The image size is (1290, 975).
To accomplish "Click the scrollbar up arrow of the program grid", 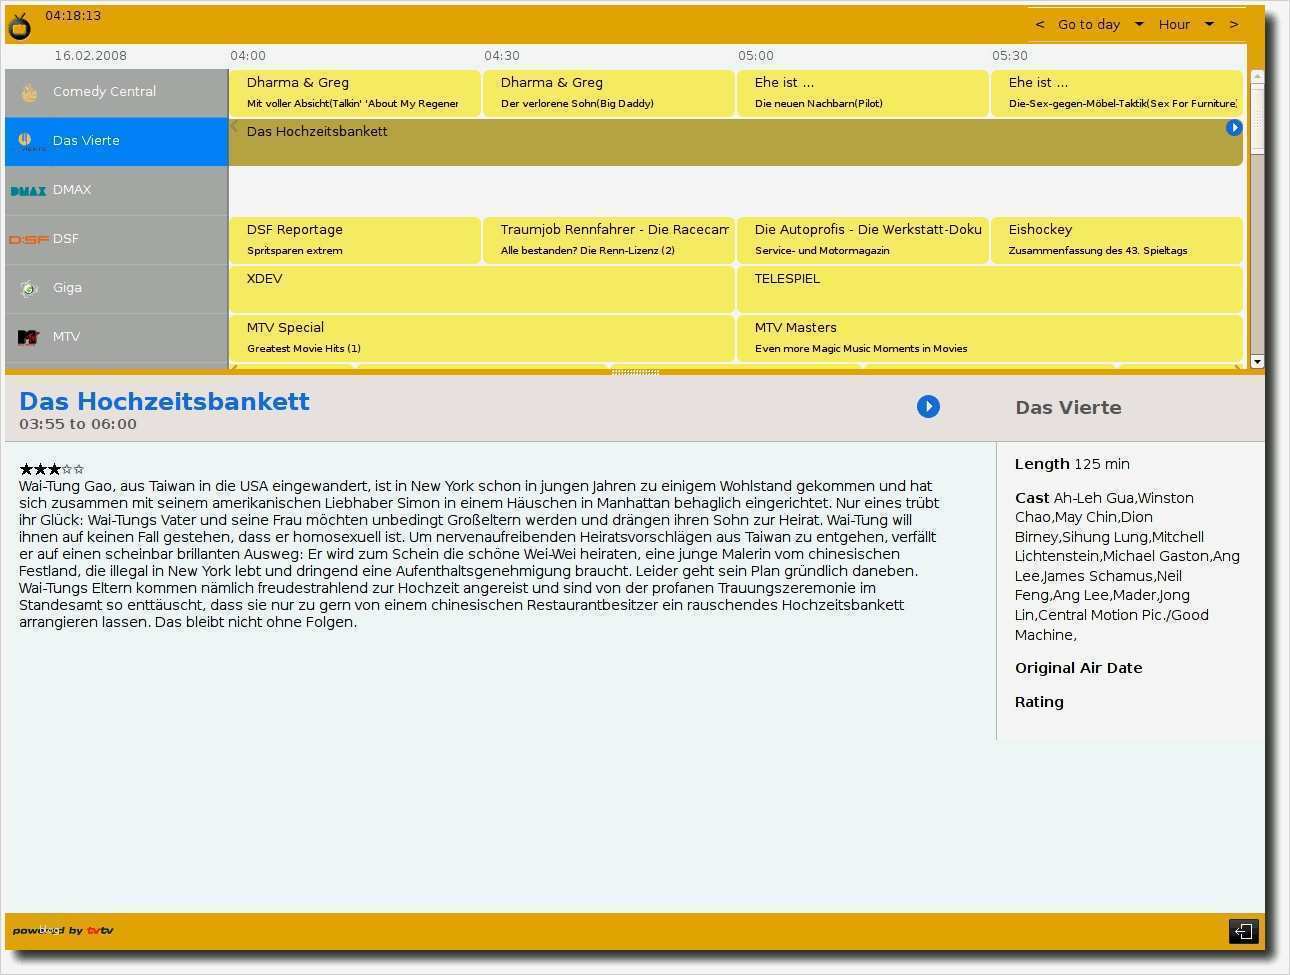I will 1257,76.
